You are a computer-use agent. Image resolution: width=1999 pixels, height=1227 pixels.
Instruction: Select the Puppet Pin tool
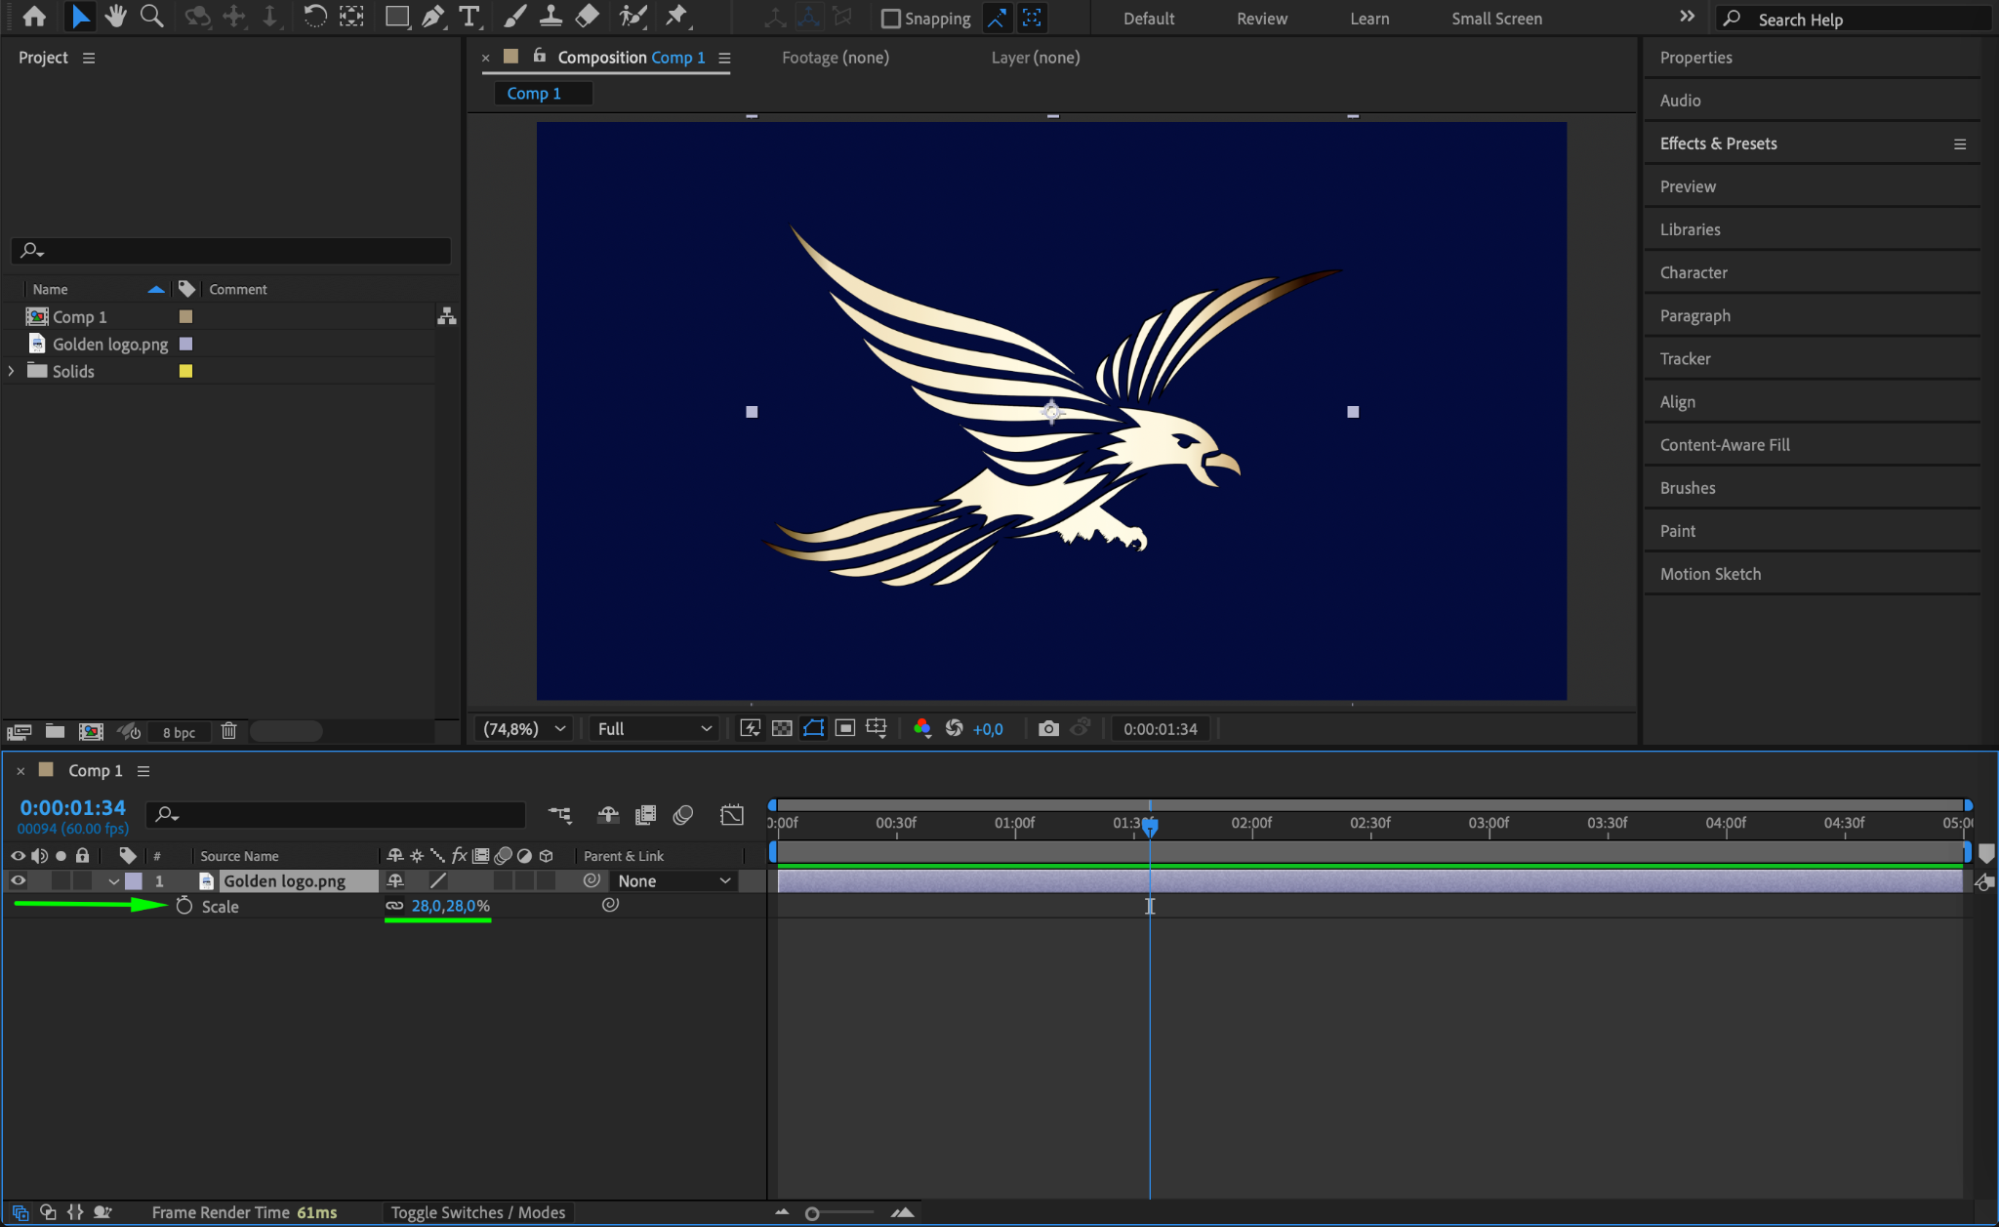(x=677, y=16)
